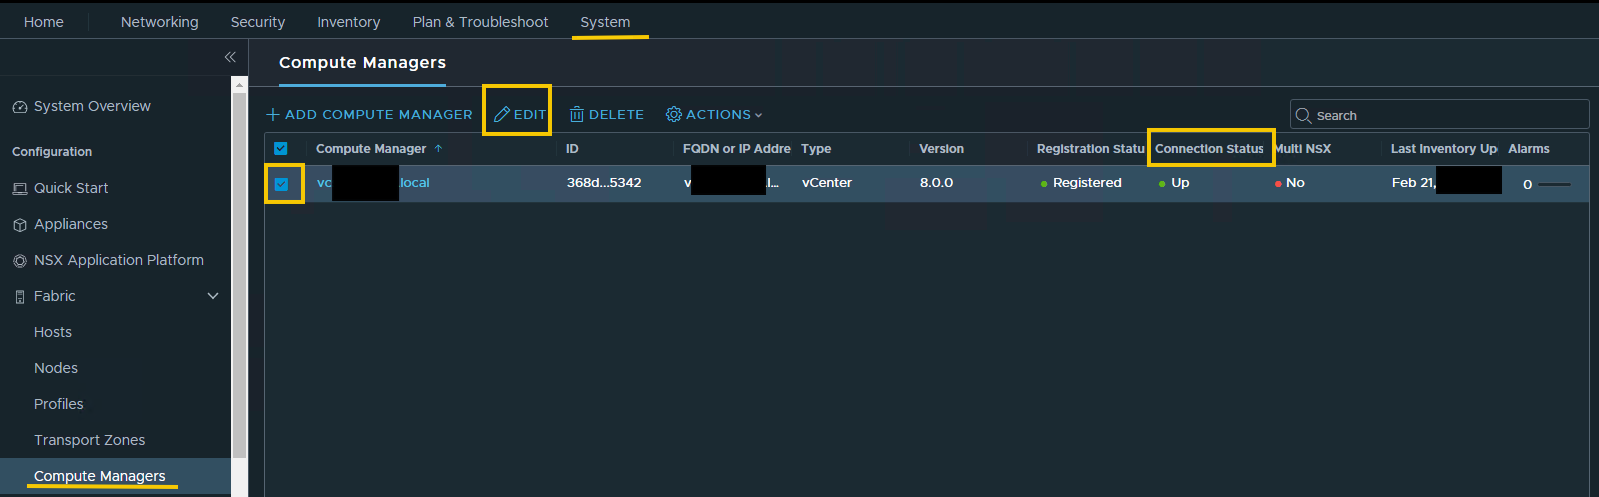Click the Configuration section label
The height and width of the screenshot is (497, 1599).
tap(52, 152)
